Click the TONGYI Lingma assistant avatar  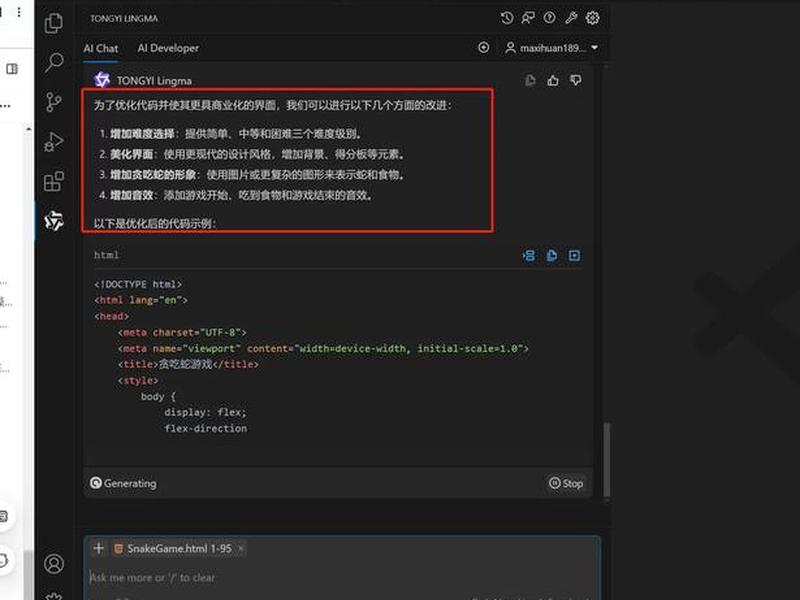[x=102, y=80]
